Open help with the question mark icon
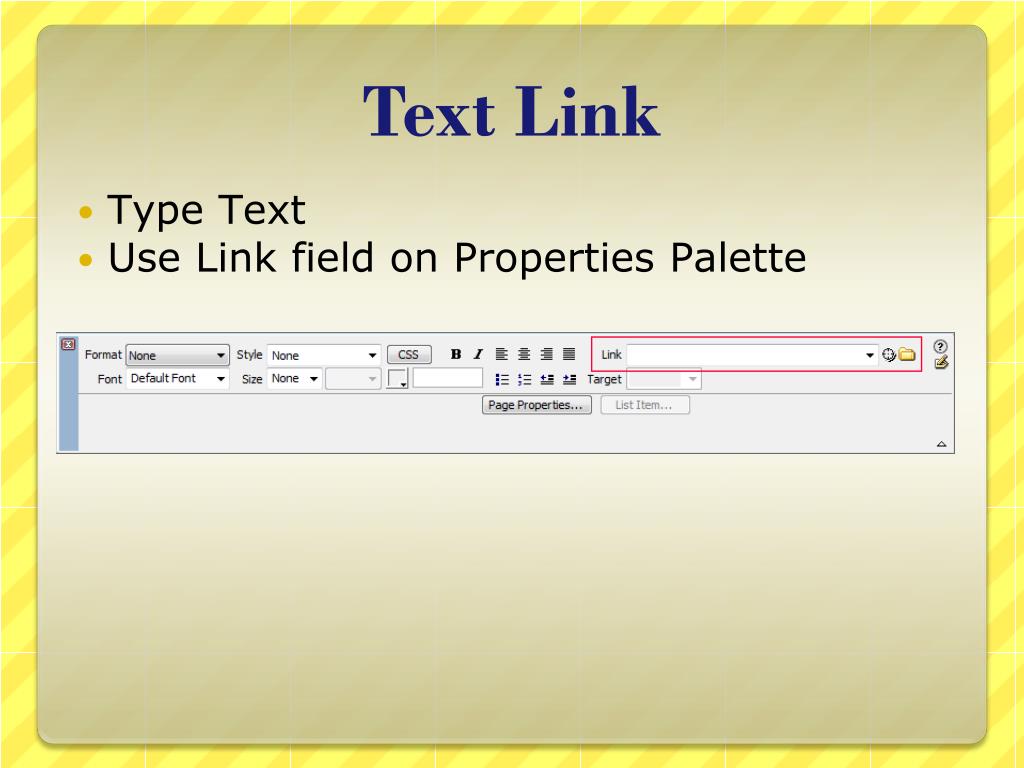Screen dimensions: 1024x768 coord(940,346)
